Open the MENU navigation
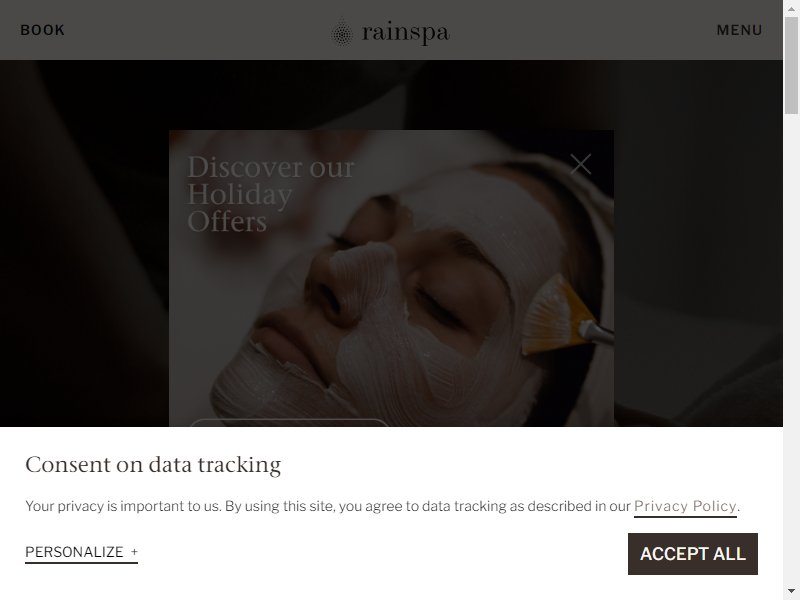800x600 pixels. [739, 30]
